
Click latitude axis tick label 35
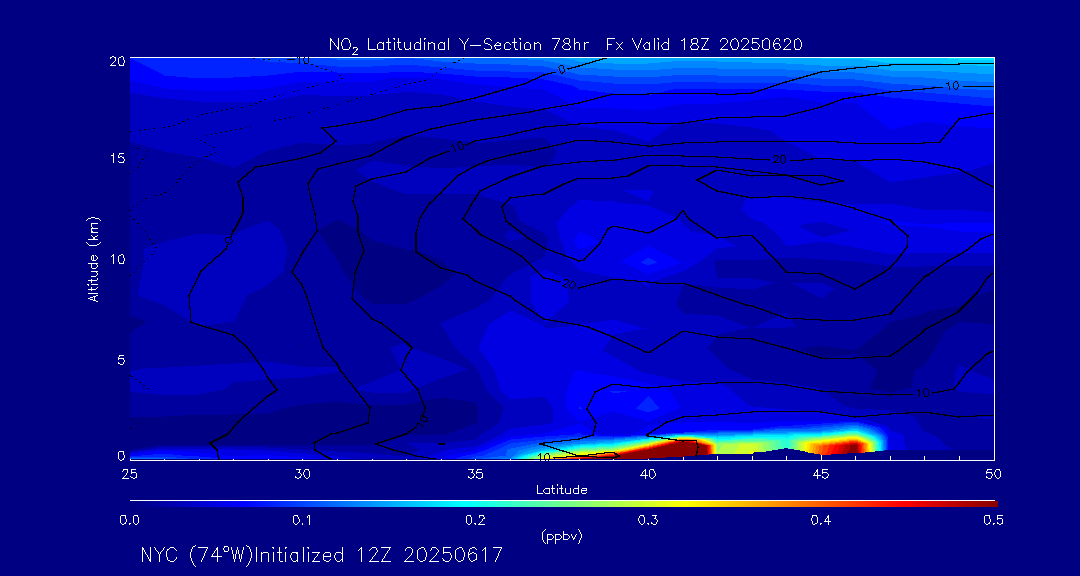coord(475,473)
